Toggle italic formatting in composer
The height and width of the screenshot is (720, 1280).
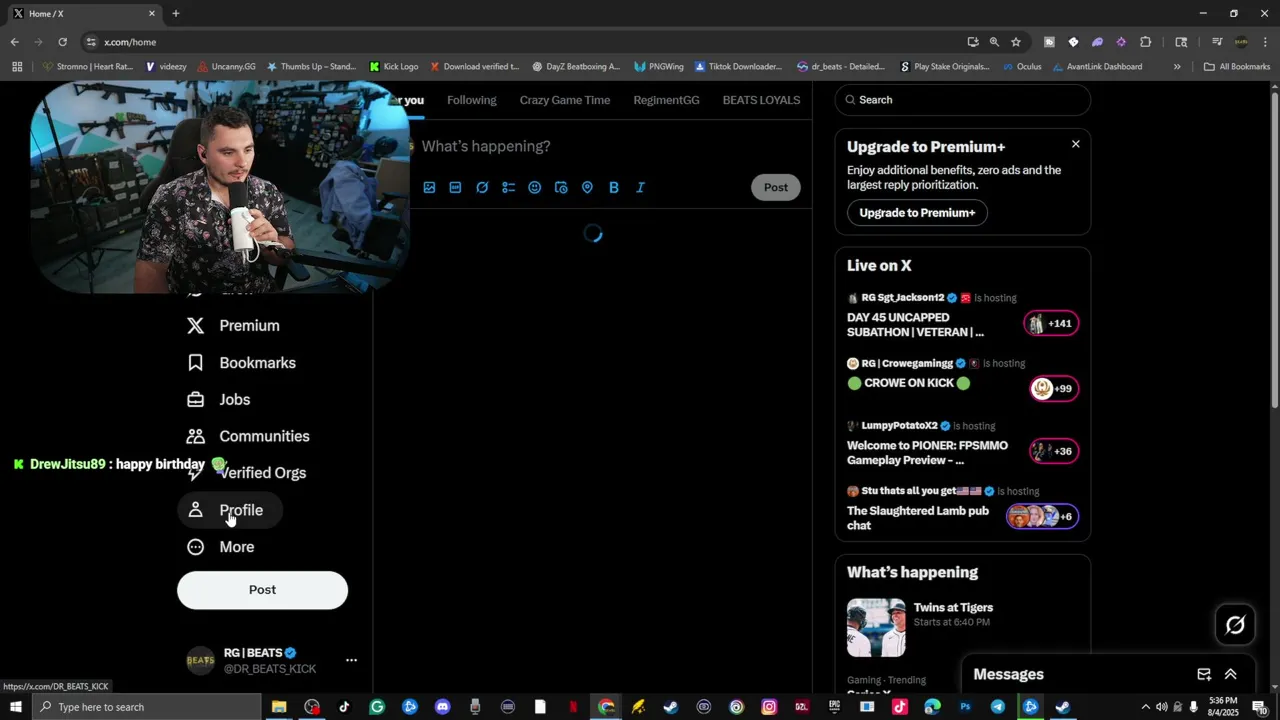pyautogui.click(x=640, y=187)
